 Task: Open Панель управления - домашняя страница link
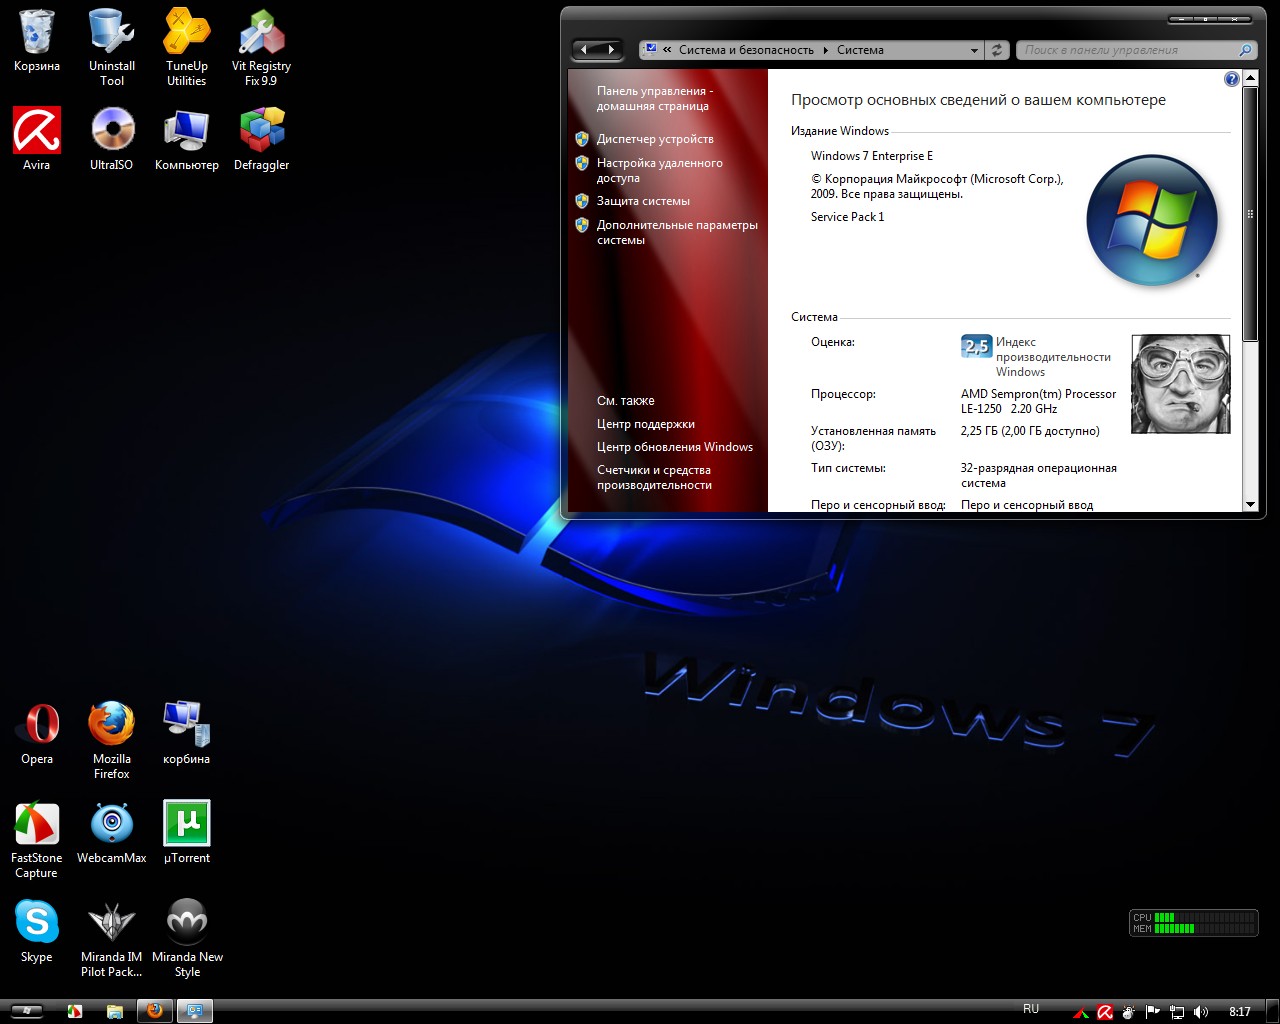coord(655,98)
